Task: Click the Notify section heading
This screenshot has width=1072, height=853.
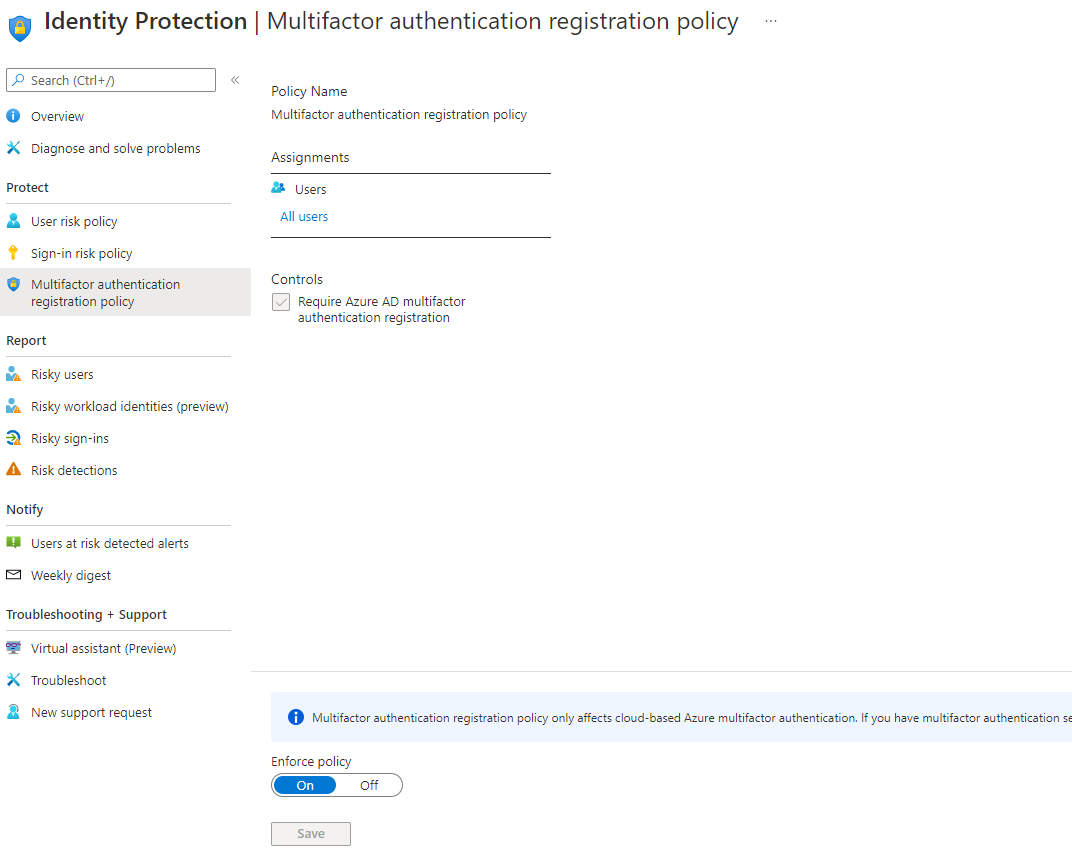Action: [x=25, y=509]
